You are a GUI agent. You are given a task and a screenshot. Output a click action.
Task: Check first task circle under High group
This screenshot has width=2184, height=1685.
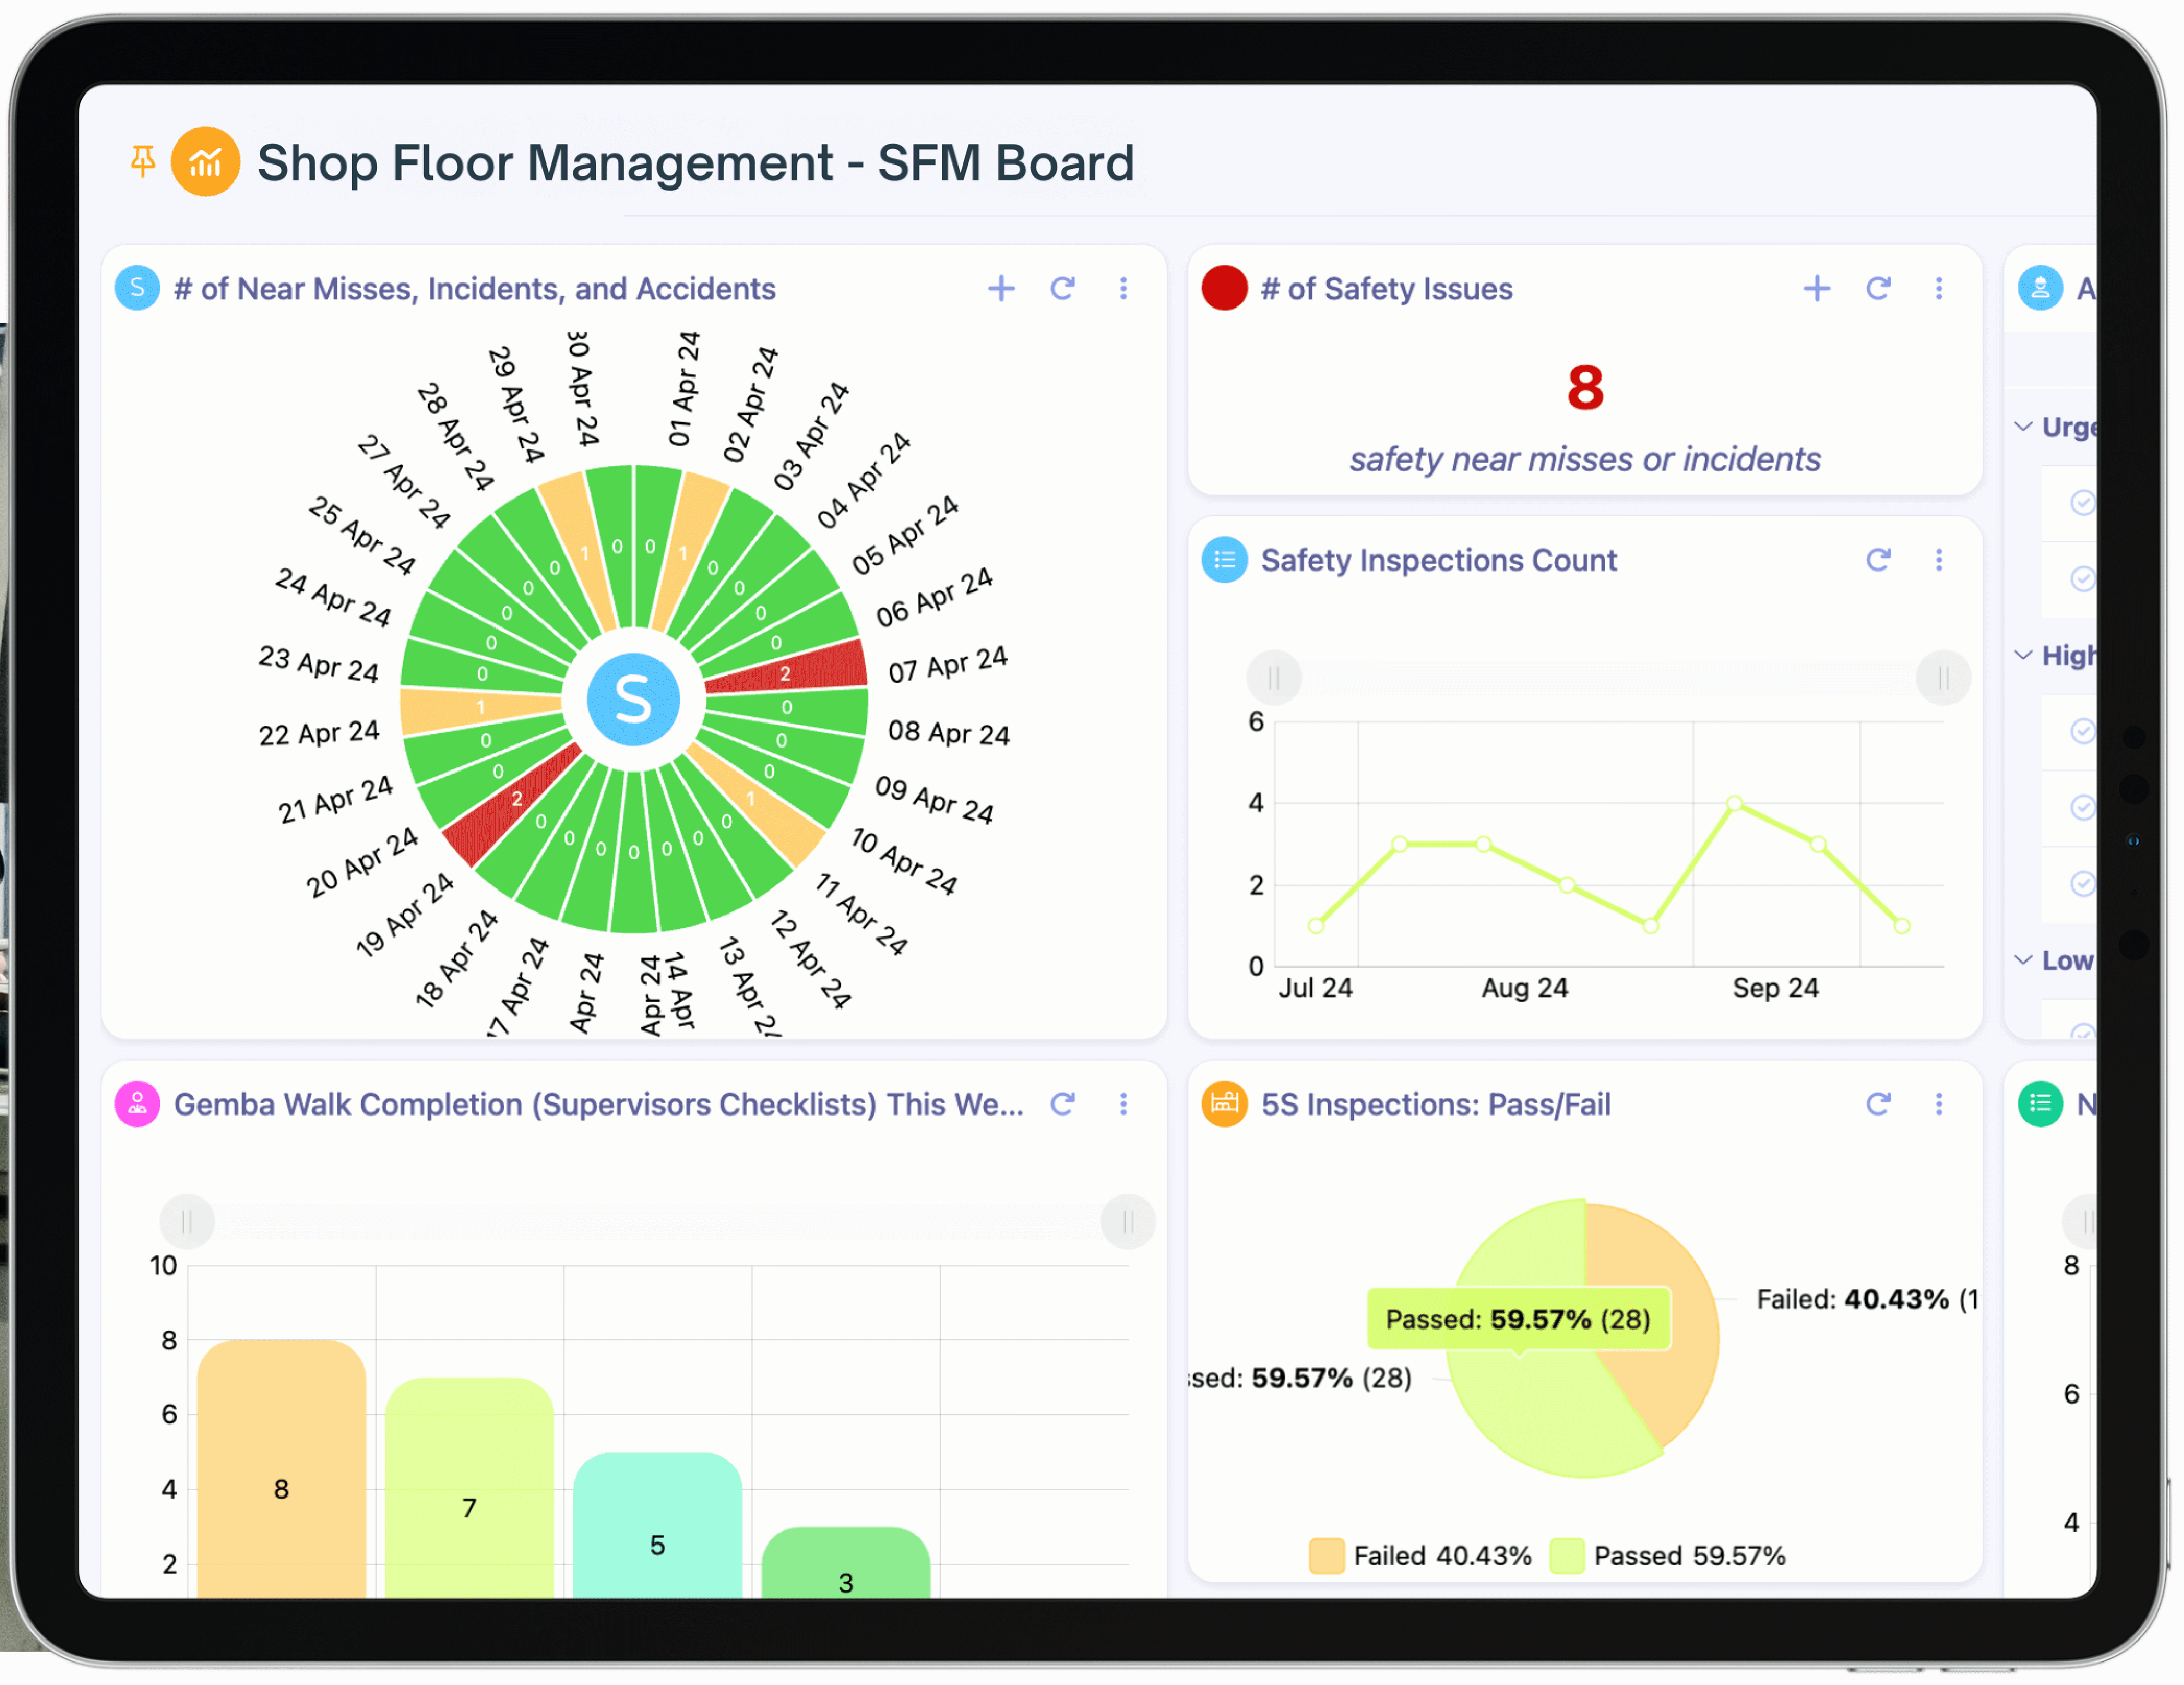(2083, 731)
